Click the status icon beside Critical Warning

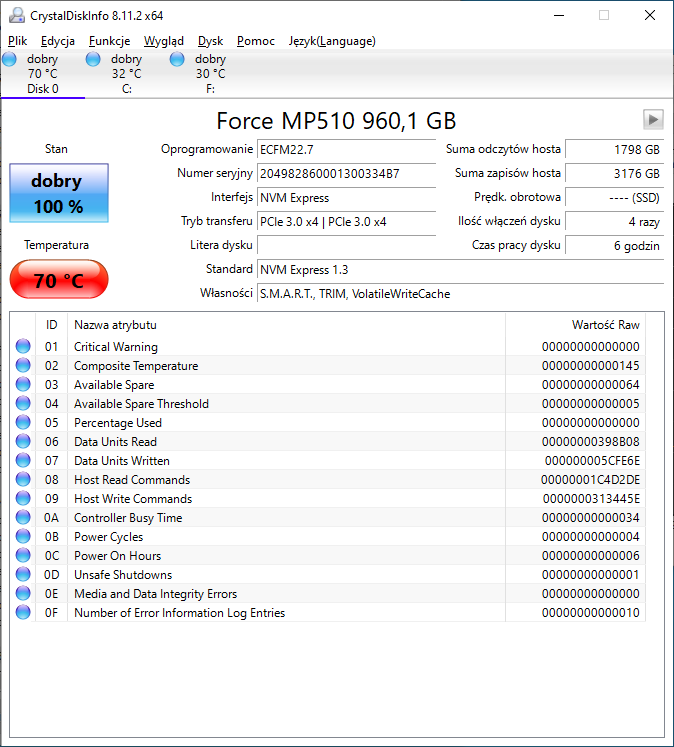(23, 347)
